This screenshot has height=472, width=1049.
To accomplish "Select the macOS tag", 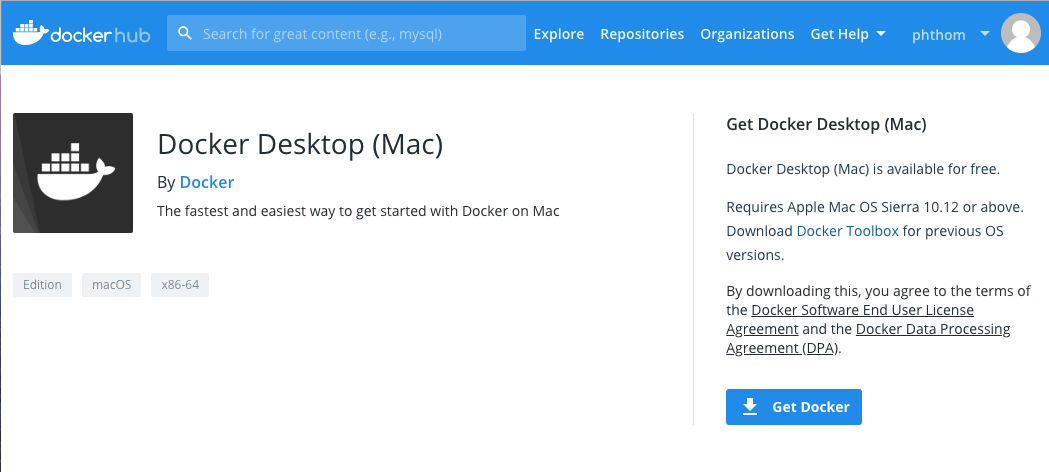I will tap(112, 285).
